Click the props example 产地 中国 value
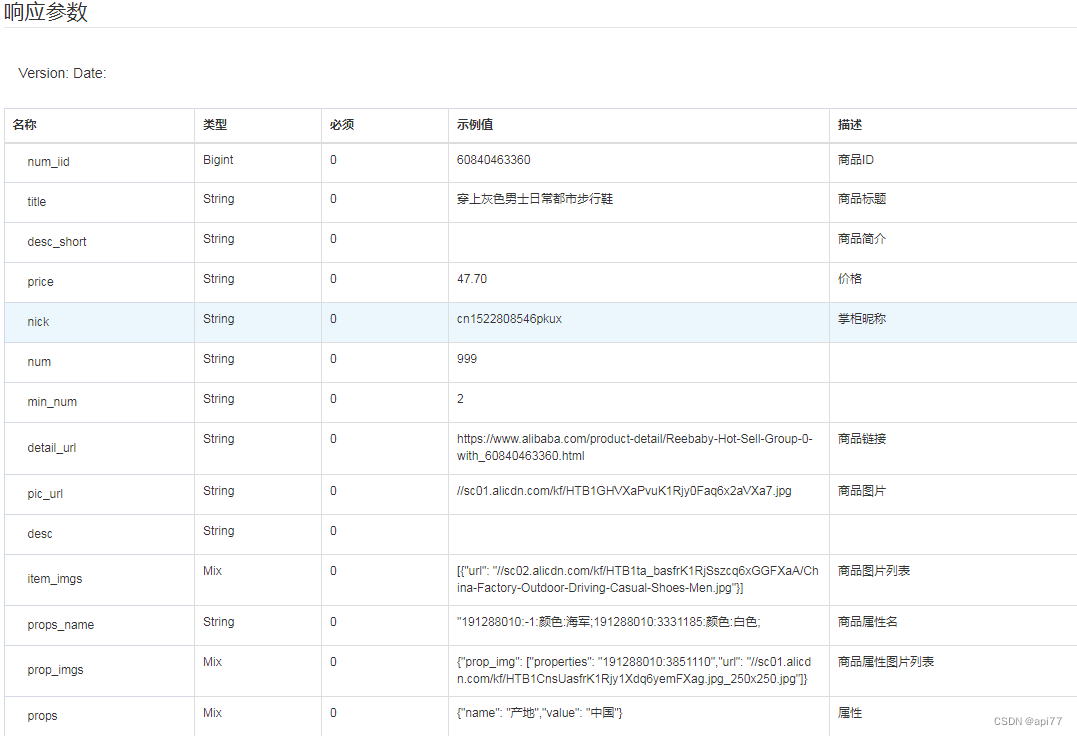1077x736 pixels. (x=539, y=713)
